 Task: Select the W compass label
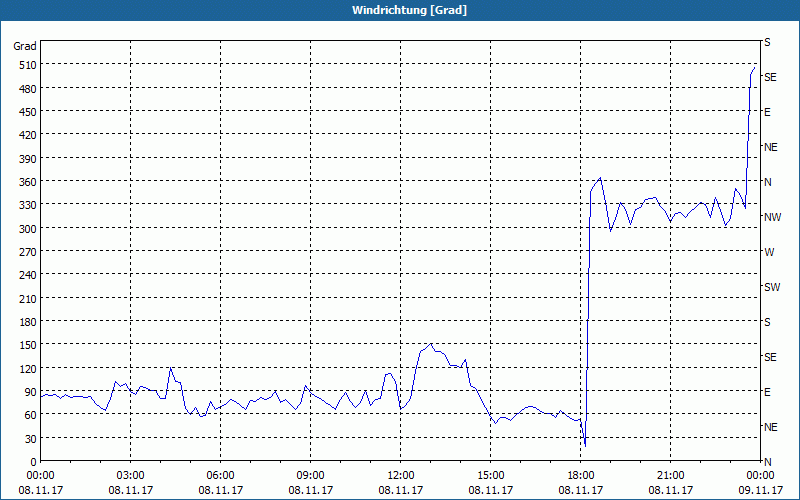pyautogui.click(x=769, y=253)
